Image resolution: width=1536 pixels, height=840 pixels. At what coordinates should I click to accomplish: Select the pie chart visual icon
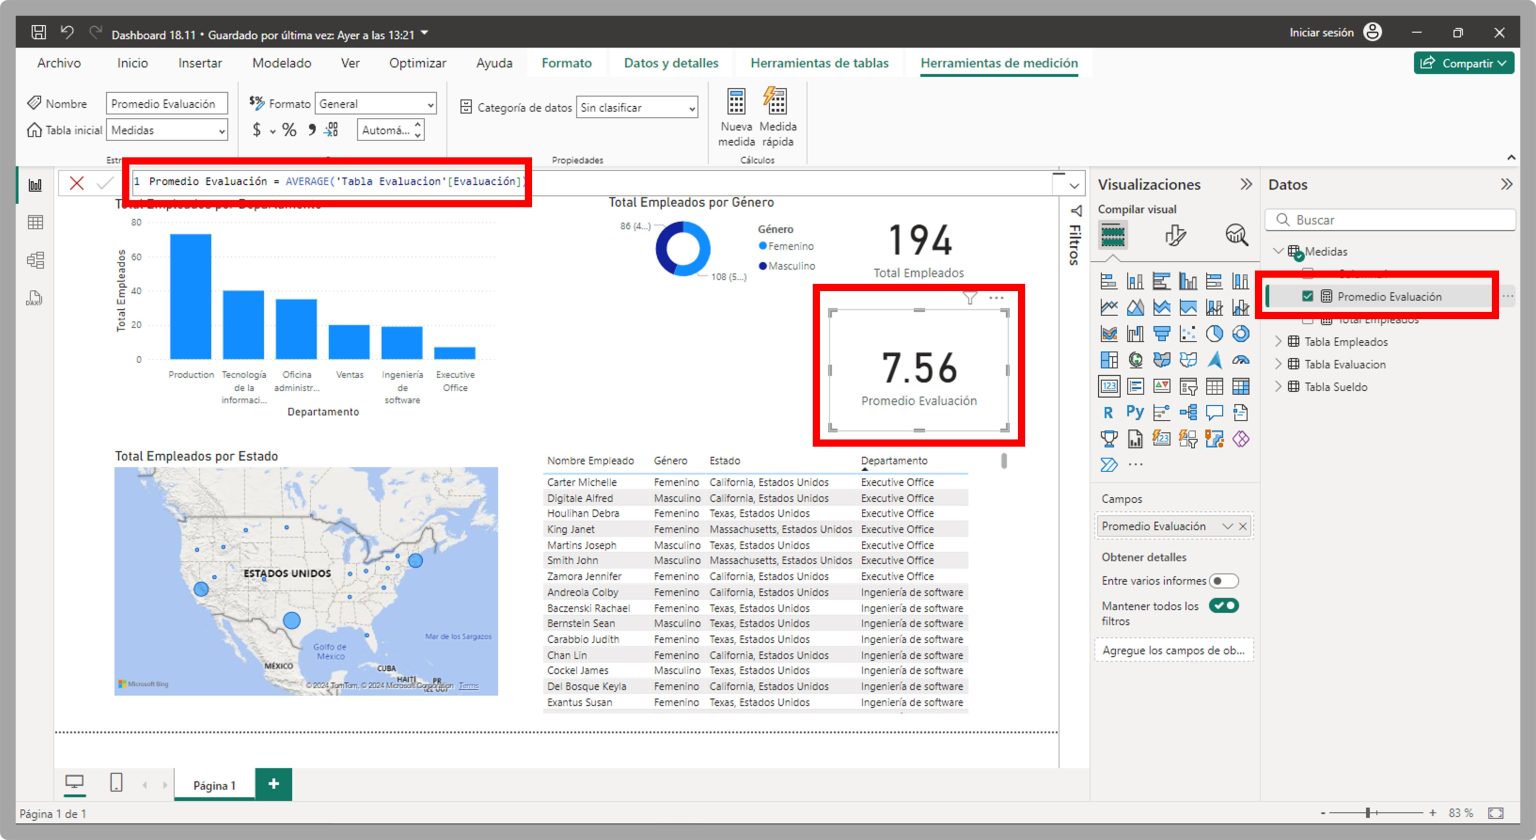(1212, 332)
